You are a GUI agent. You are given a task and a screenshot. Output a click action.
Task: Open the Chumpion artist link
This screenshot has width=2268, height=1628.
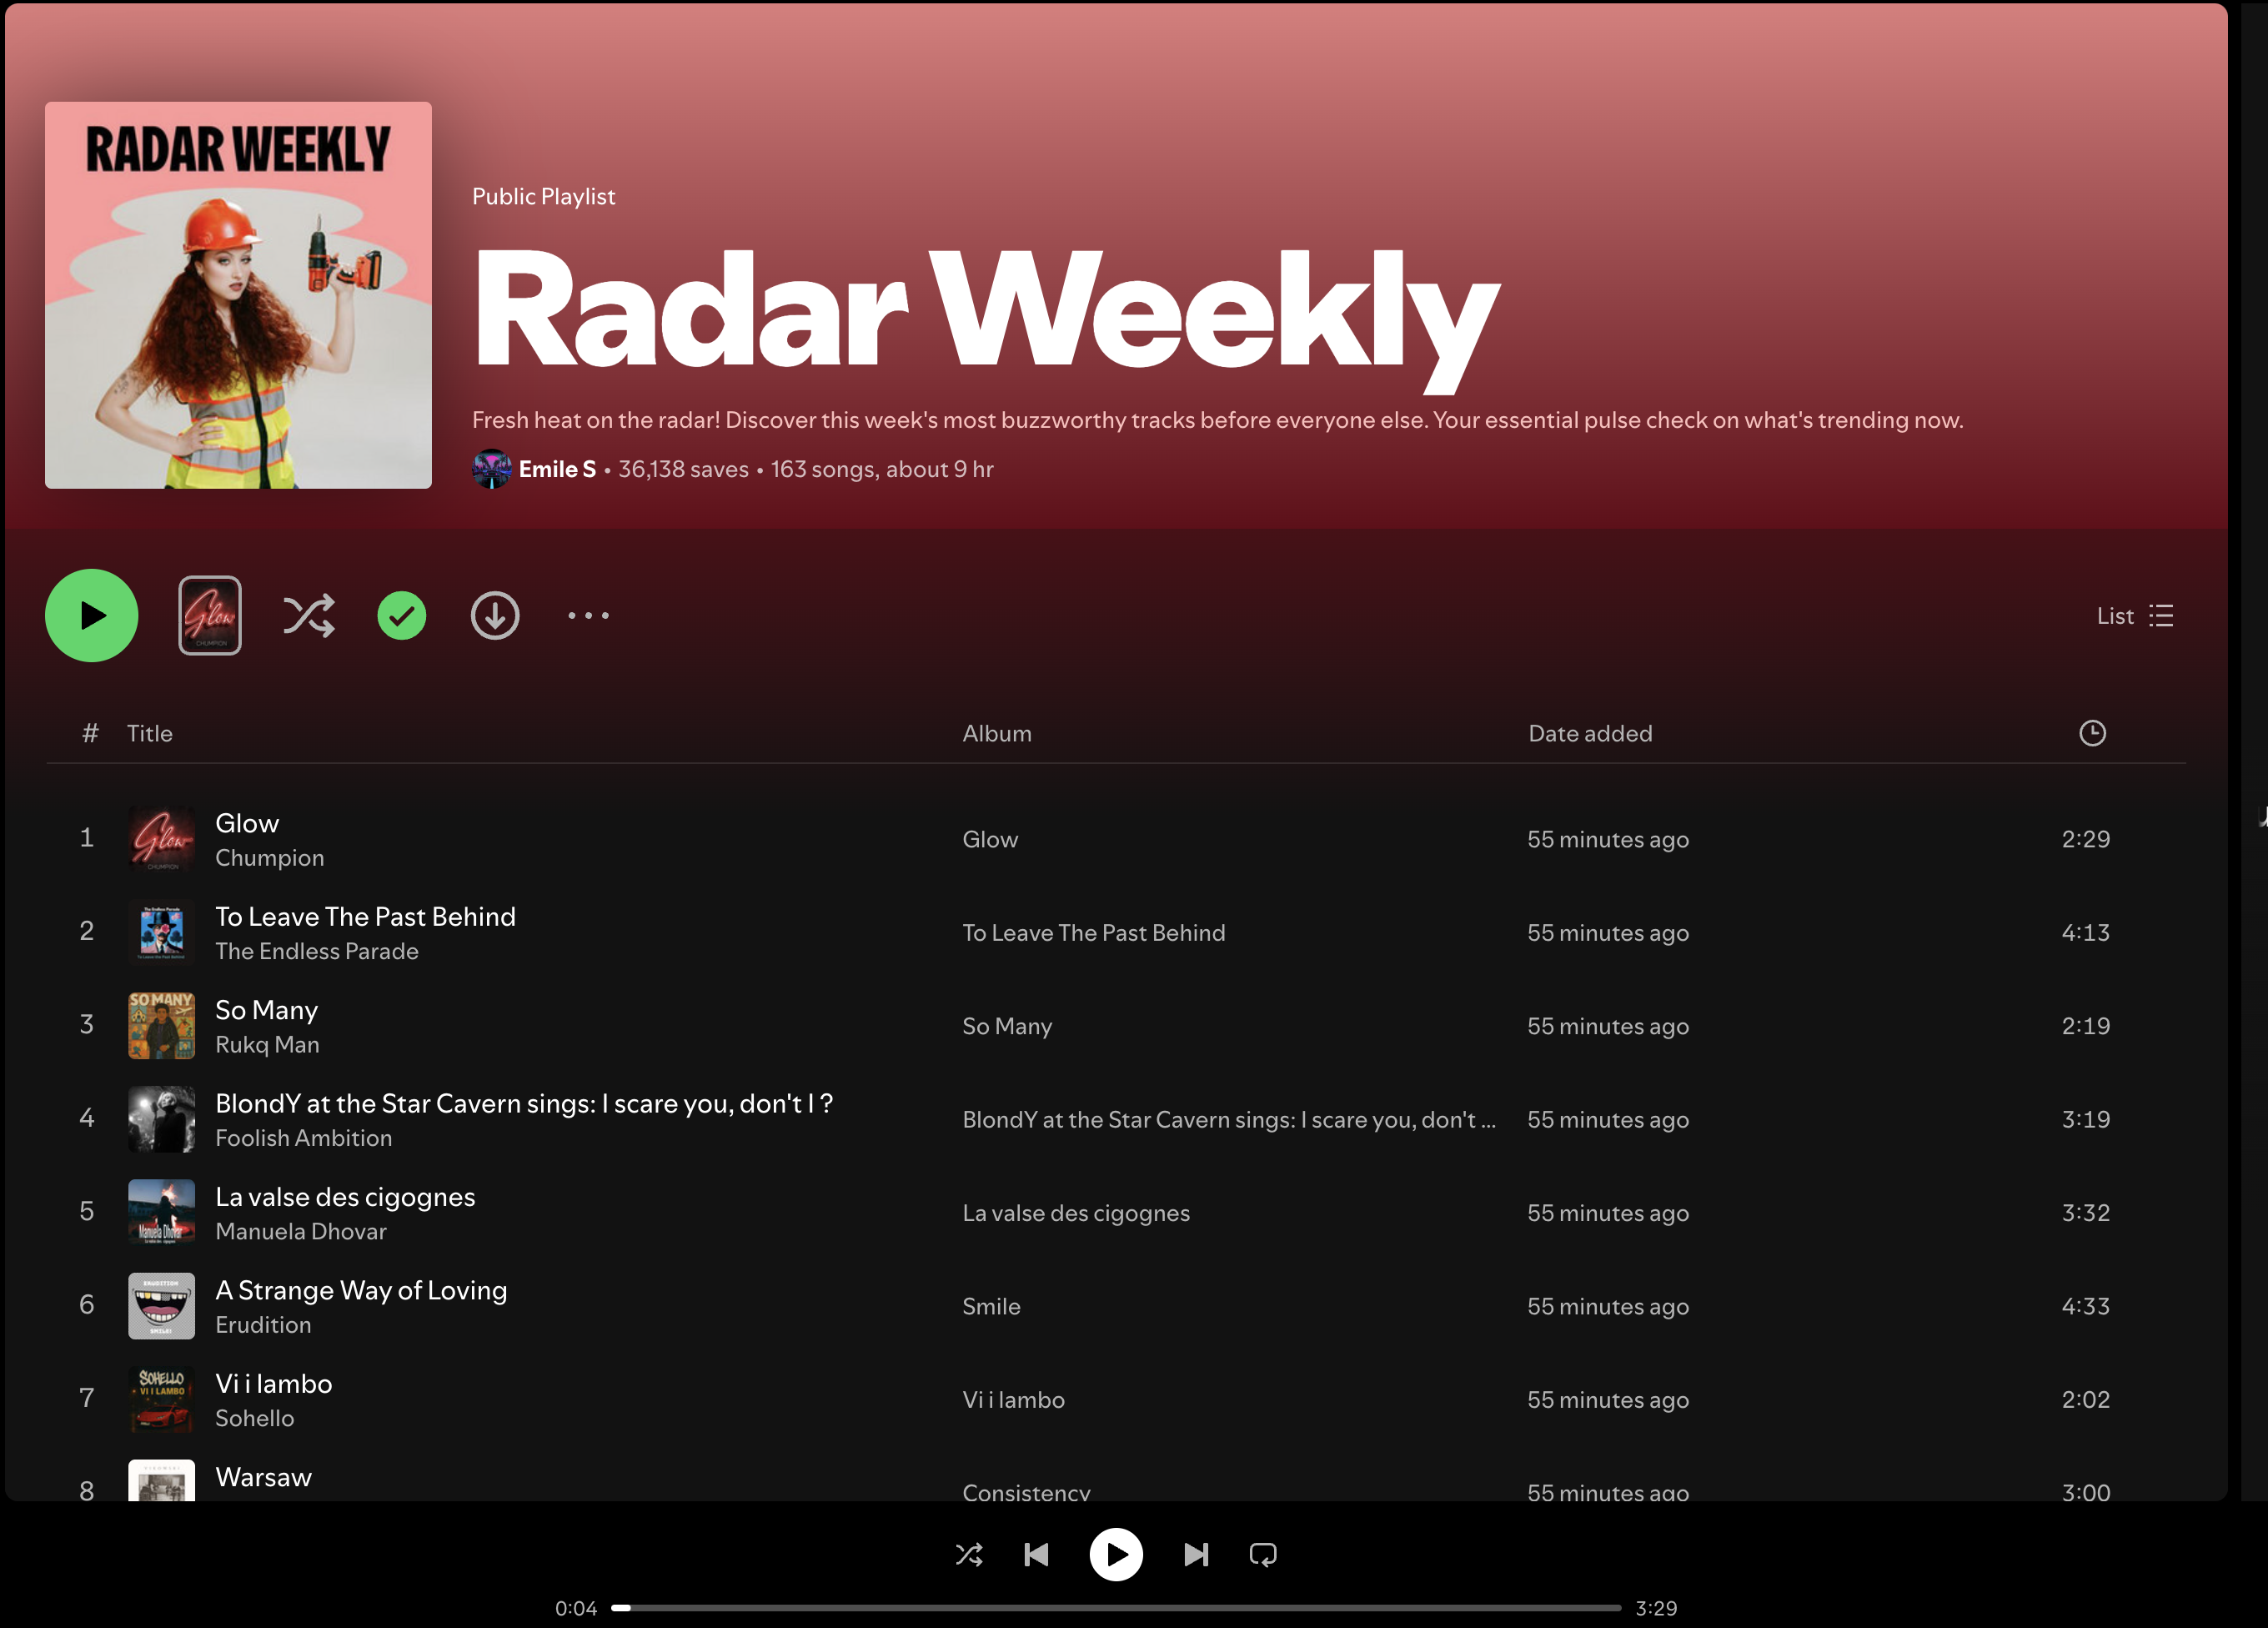click(269, 858)
